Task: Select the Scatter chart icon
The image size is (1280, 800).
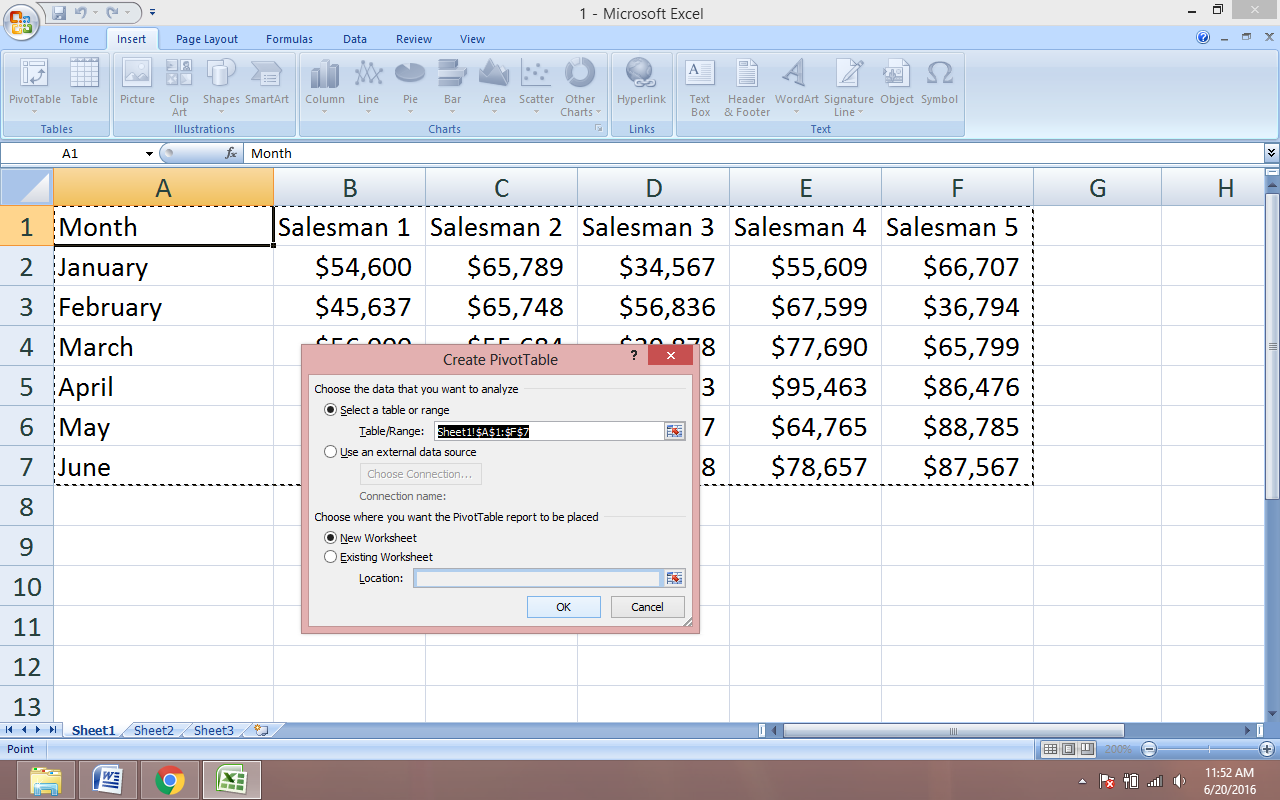Action: [x=536, y=85]
